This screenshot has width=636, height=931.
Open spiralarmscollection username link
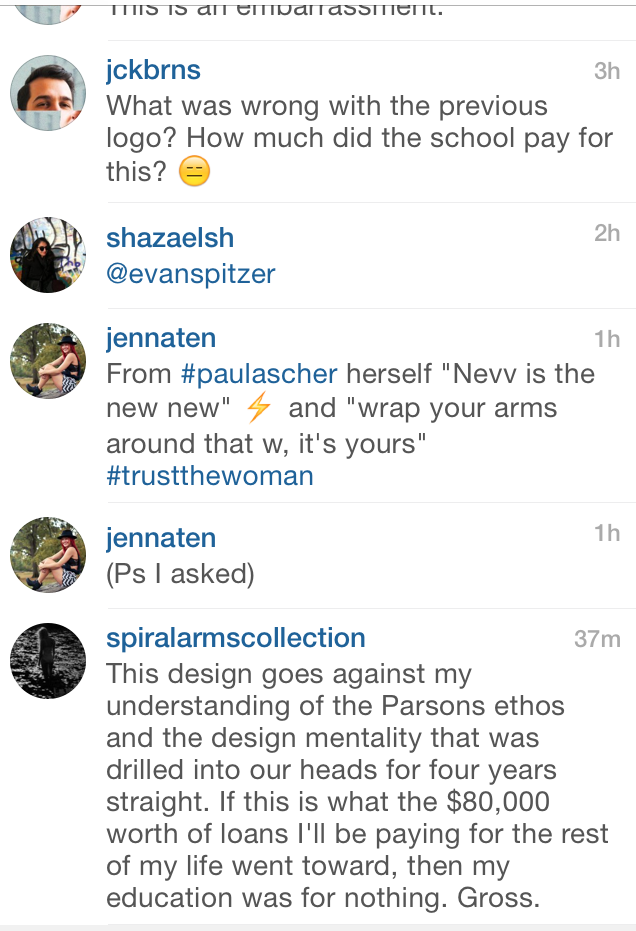click(236, 638)
